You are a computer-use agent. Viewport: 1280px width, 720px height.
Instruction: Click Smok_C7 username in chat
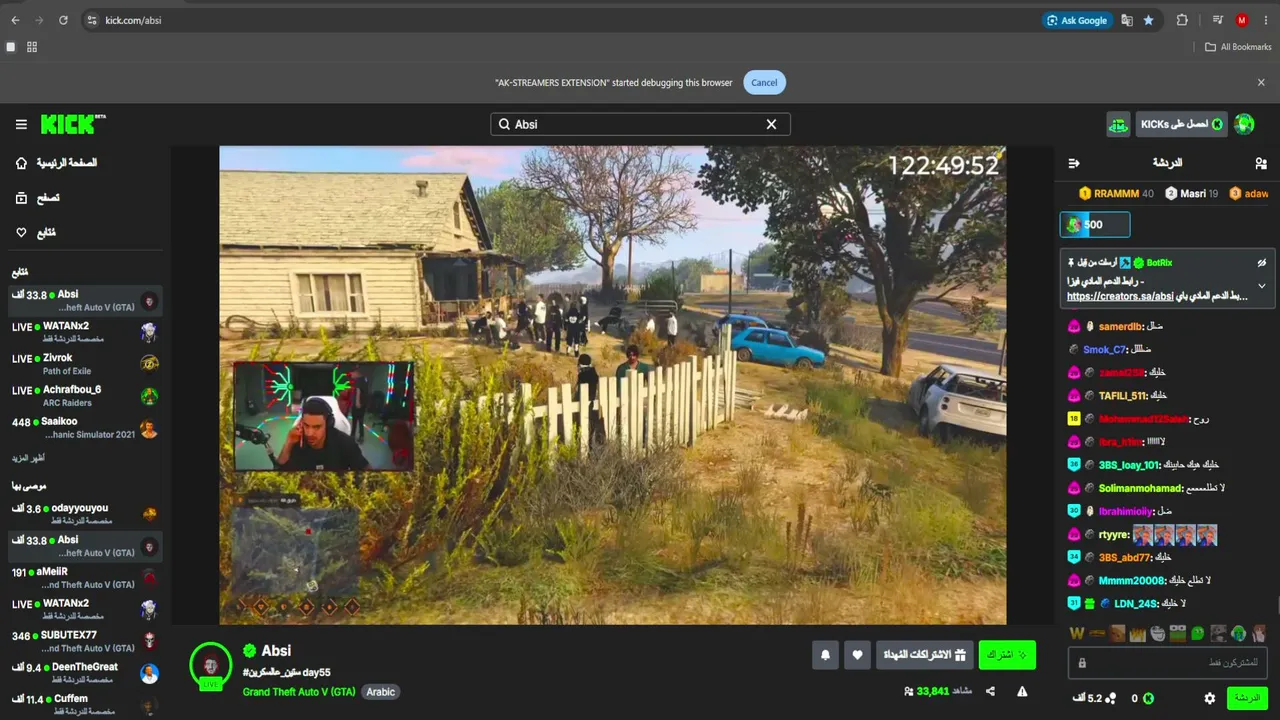(x=1104, y=350)
